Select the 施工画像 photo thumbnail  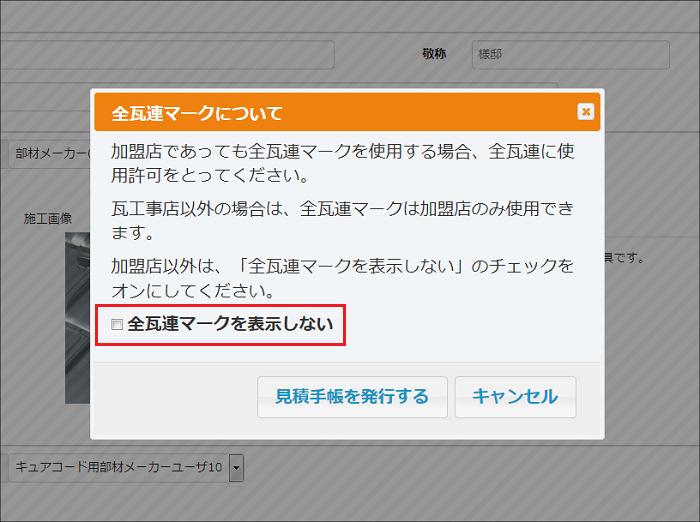78,320
